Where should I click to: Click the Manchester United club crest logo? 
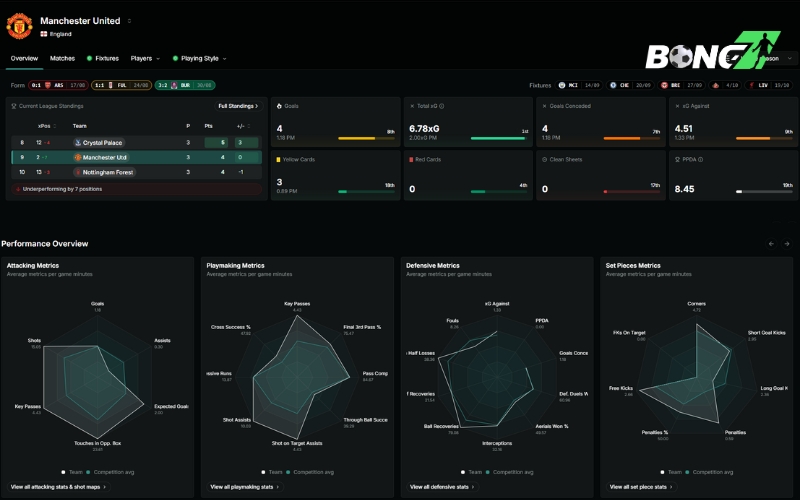tap(19, 26)
